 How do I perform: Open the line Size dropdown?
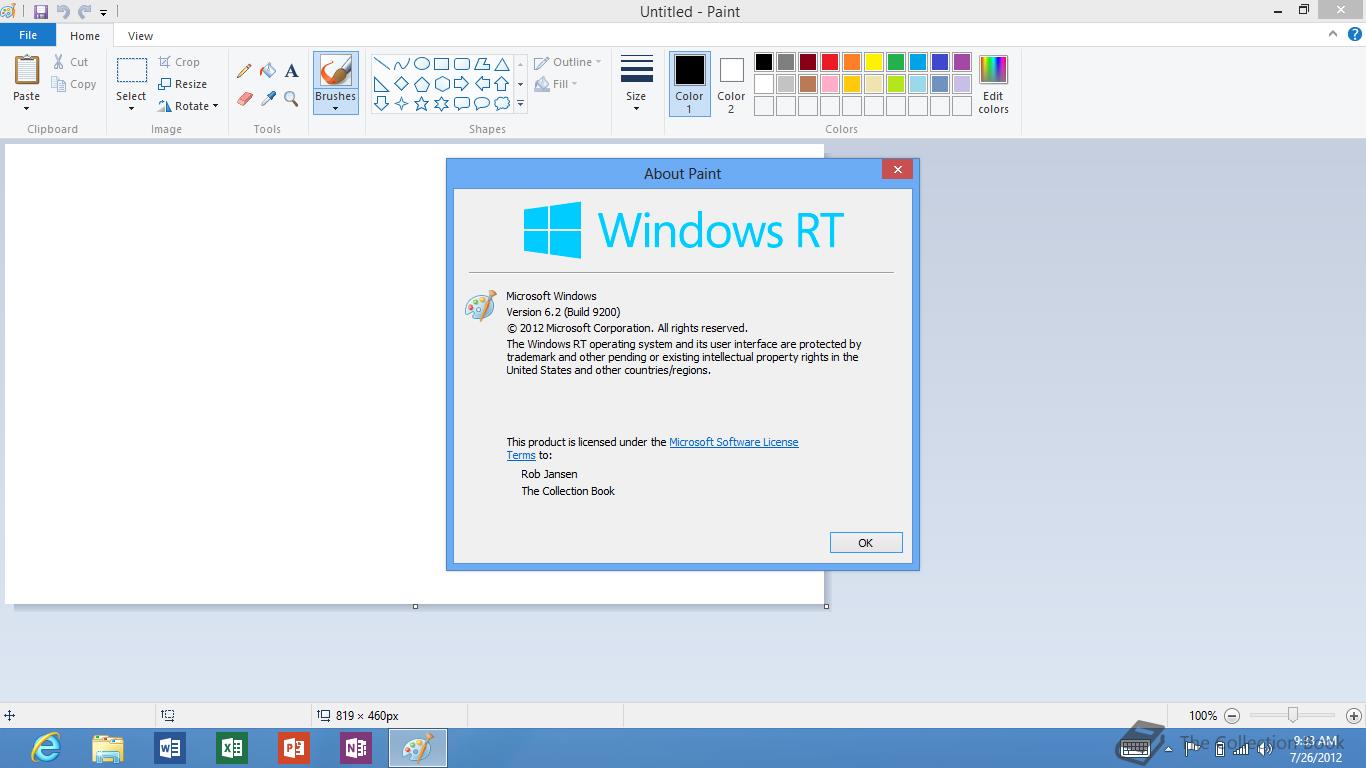pyautogui.click(x=636, y=83)
